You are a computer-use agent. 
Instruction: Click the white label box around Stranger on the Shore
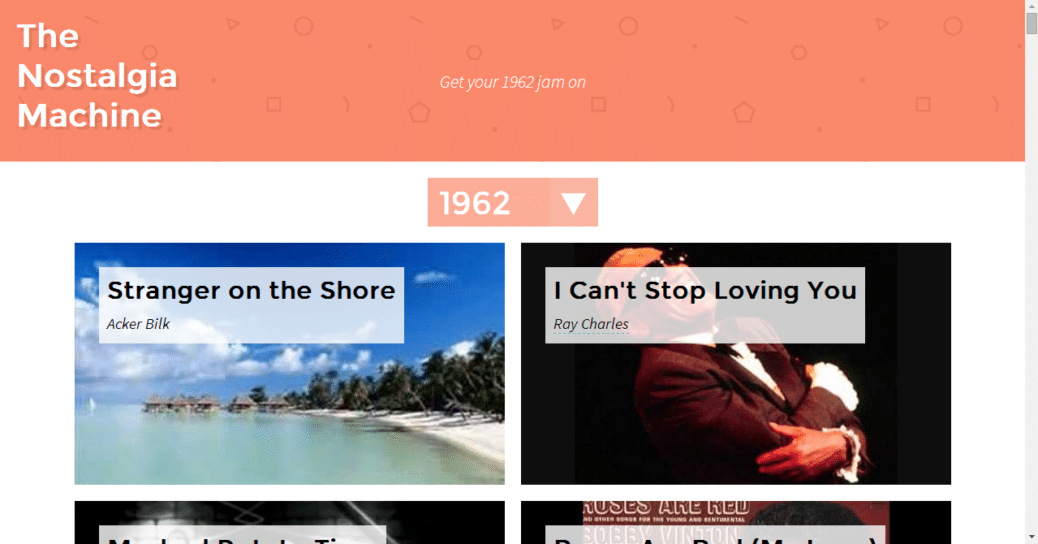(x=251, y=305)
